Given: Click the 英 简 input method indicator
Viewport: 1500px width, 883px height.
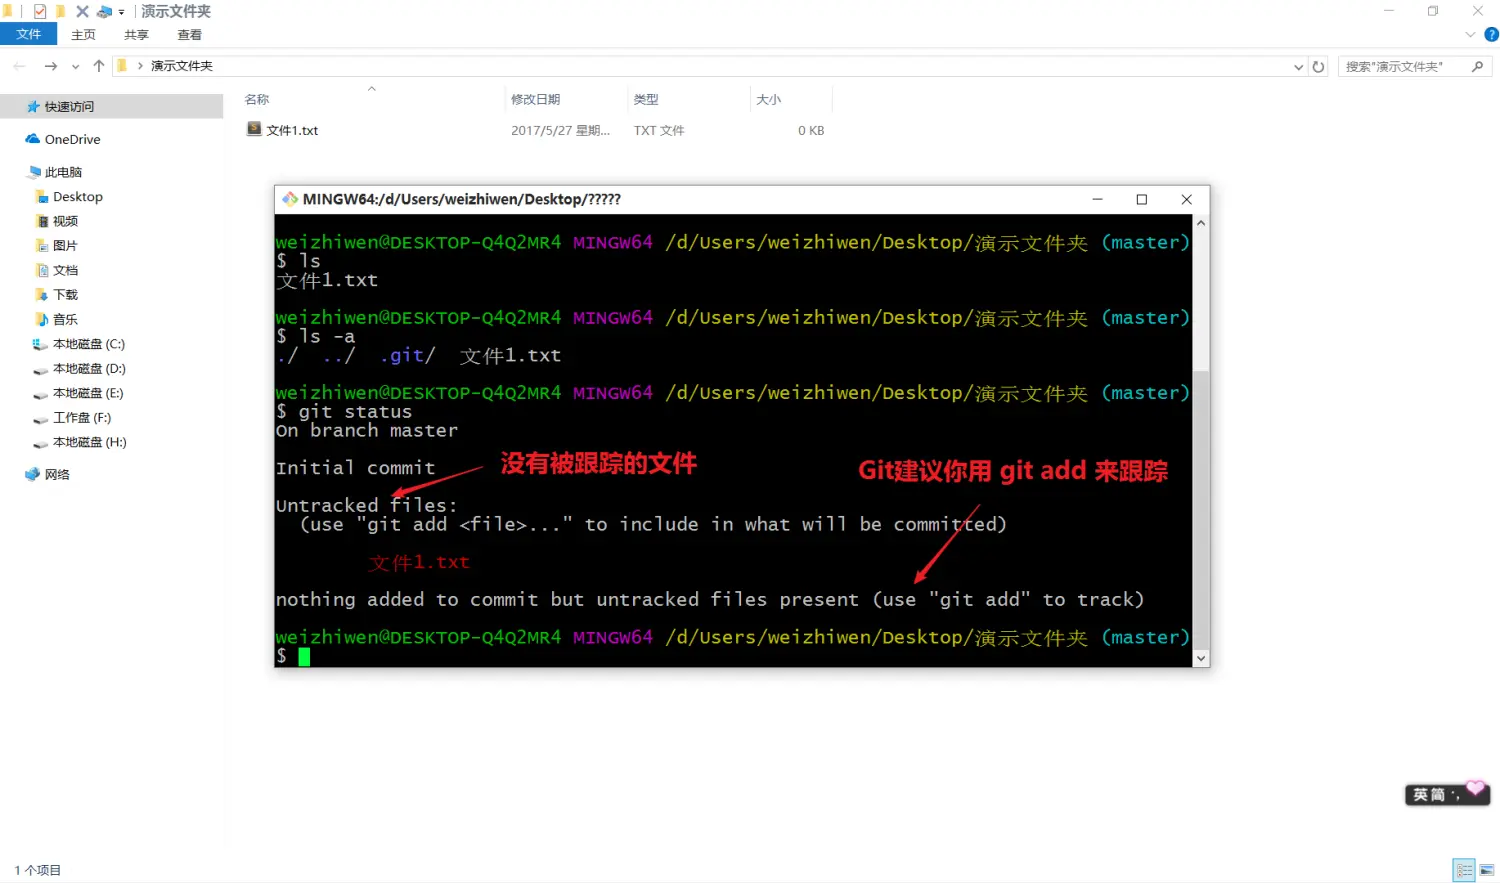Looking at the screenshot, I should [1447, 794].
